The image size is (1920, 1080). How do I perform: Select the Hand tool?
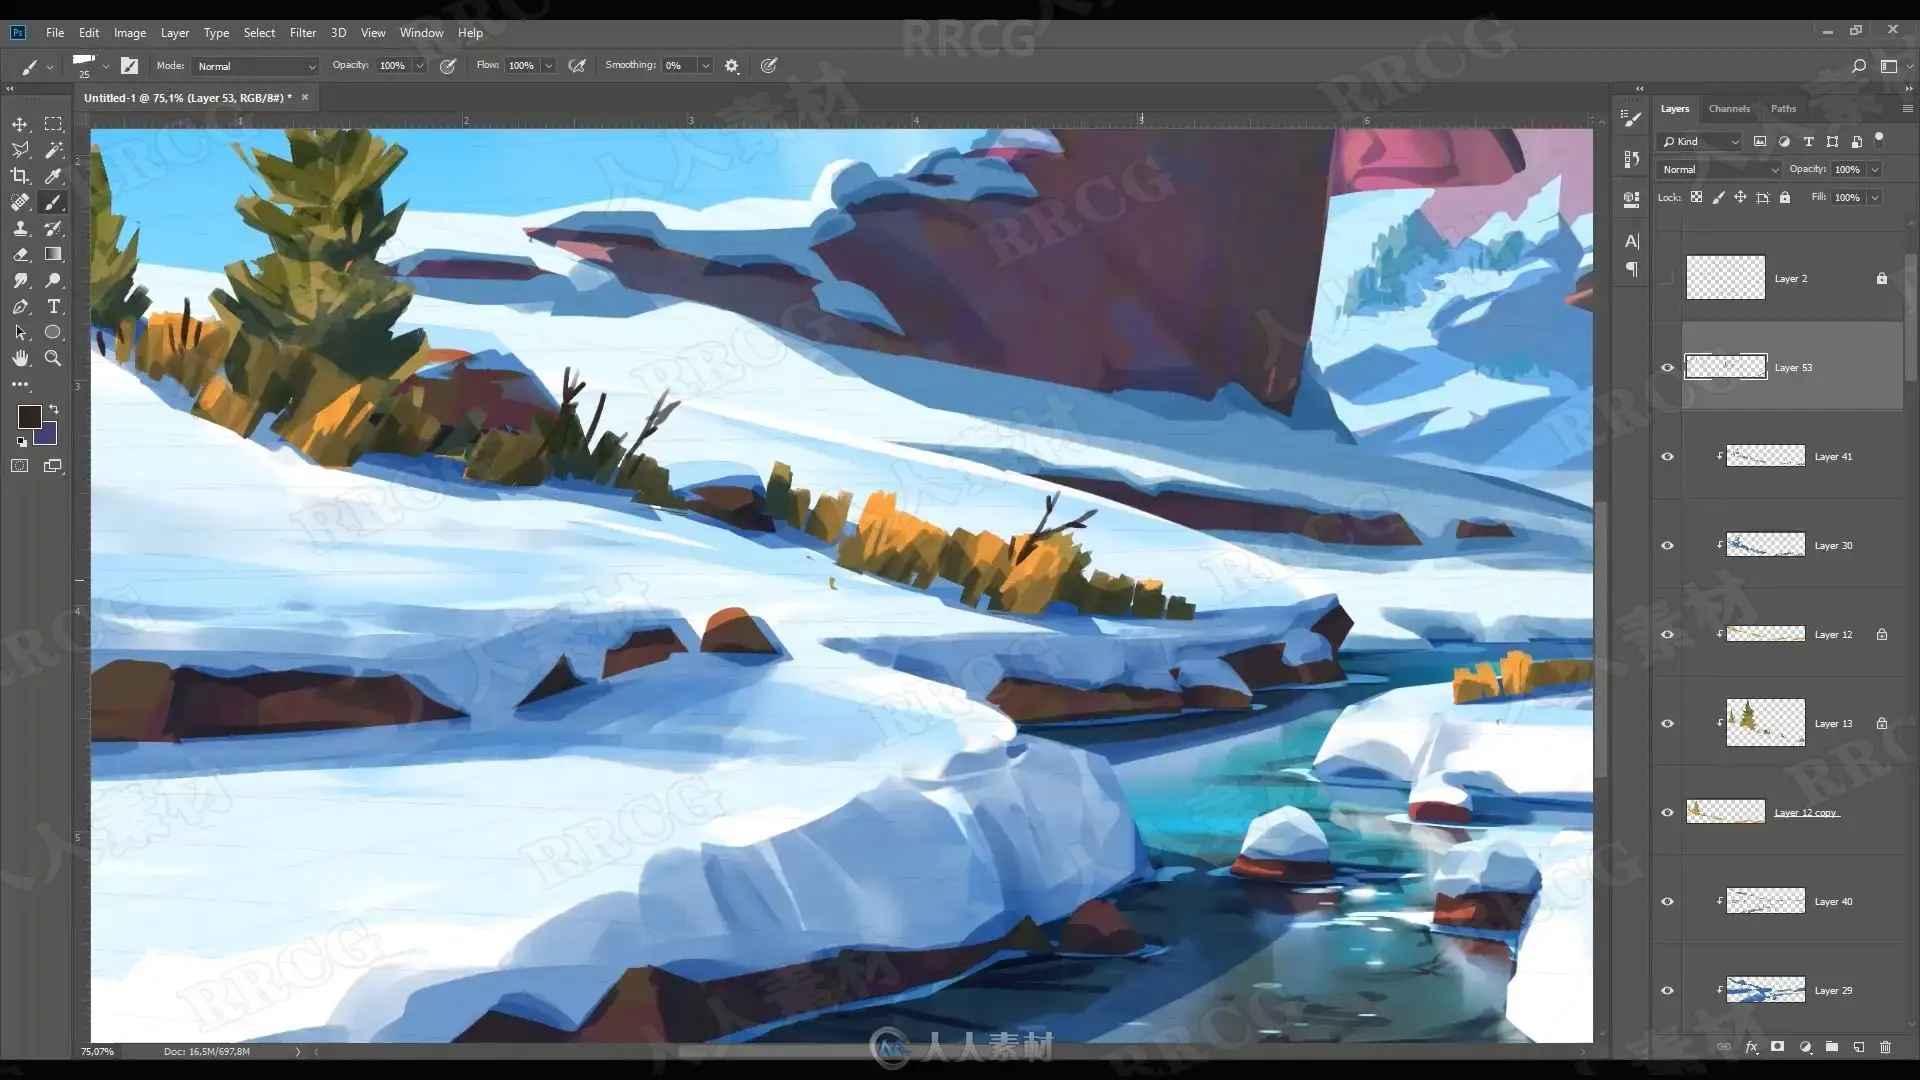(x=20, y=358)
